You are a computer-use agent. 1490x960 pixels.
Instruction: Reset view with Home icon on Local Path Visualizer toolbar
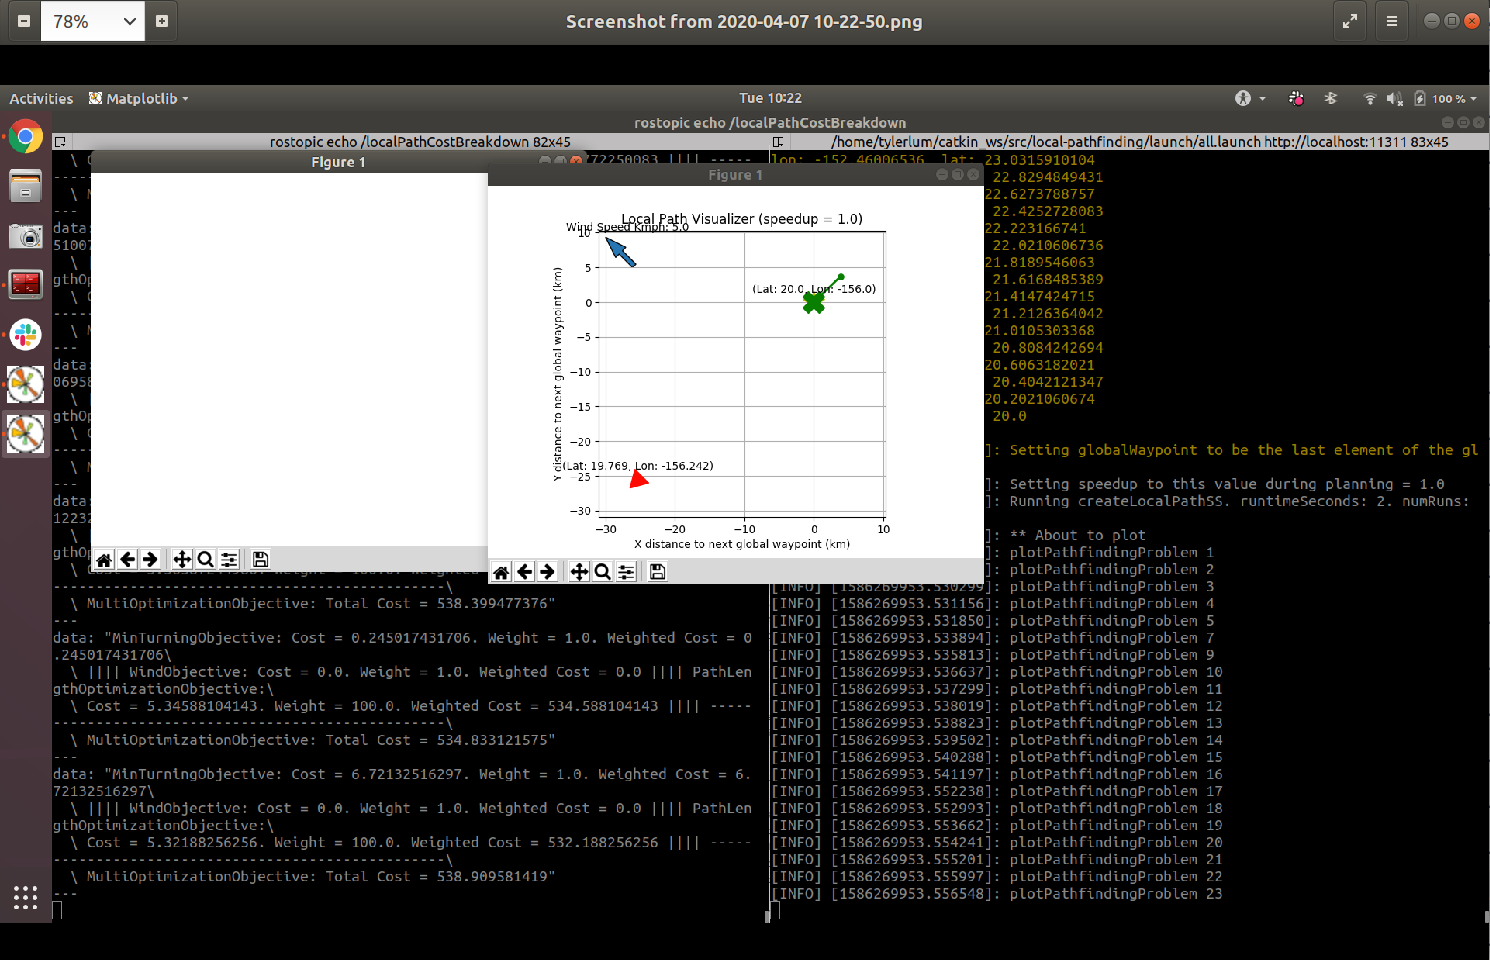(501, 571)
